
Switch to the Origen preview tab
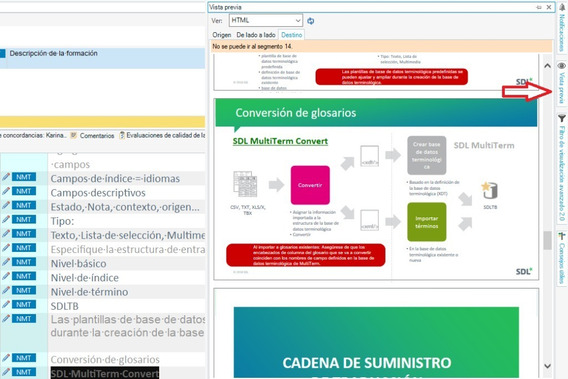pyautogui.click(x=222, y=35)
